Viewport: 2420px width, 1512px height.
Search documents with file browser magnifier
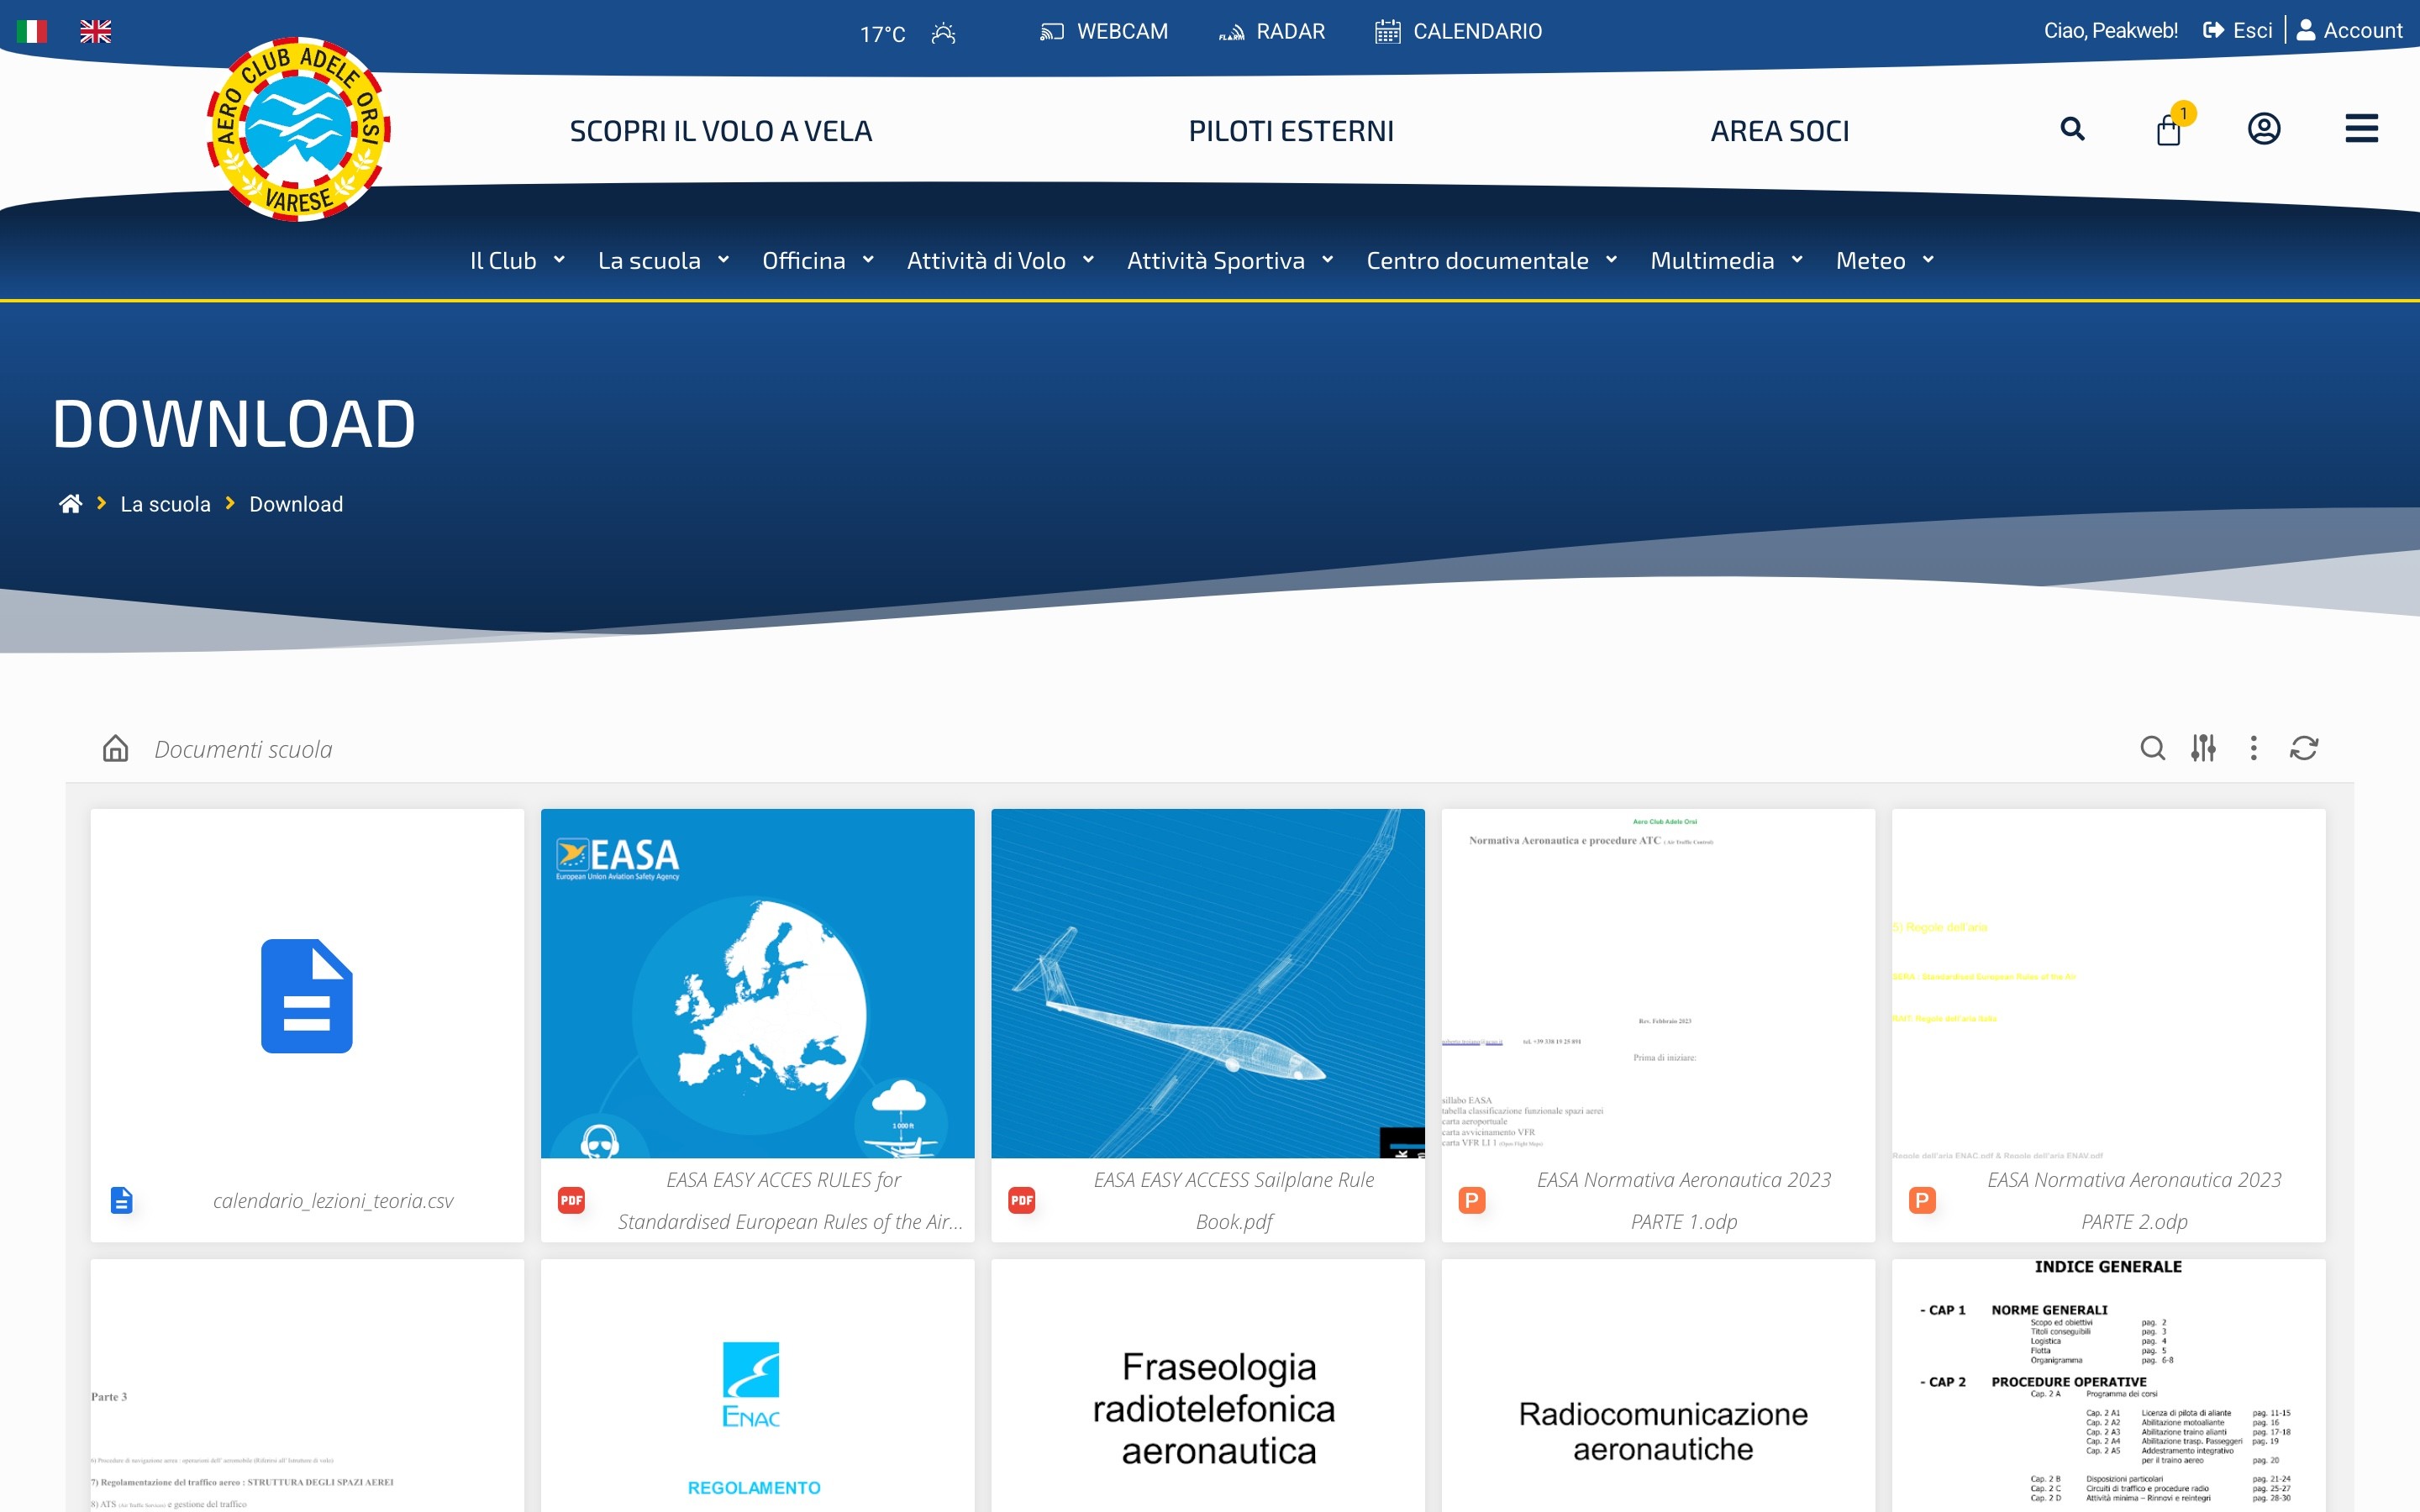tap(2153, 748)
